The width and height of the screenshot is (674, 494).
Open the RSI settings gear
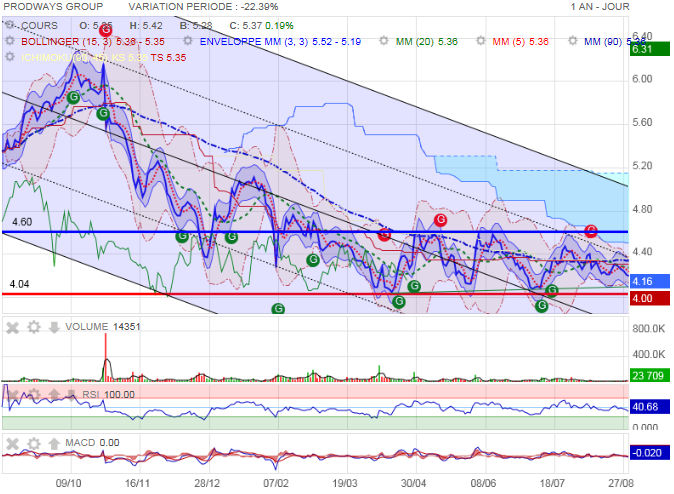[33, 395]
